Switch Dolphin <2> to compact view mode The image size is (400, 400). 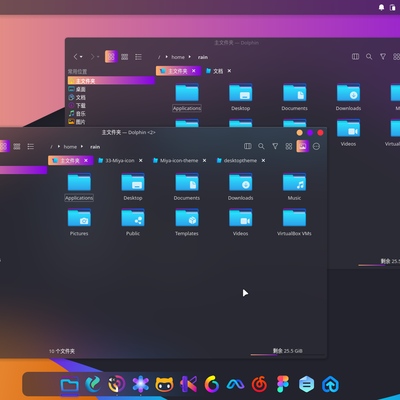(x=17, y=146)
